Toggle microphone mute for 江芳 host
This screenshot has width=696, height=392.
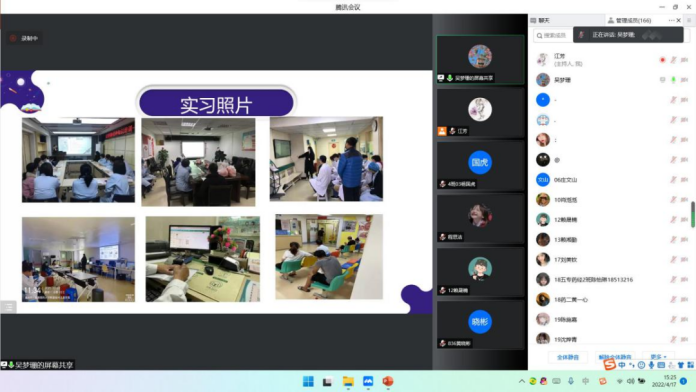673,60
